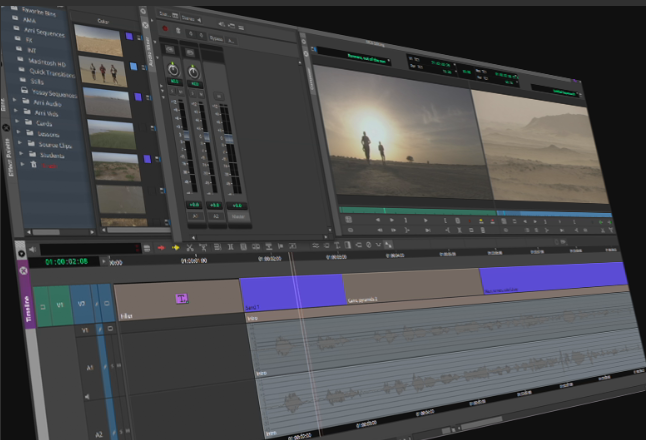The image size is (646, 440).
Task: Expand the Source Clips folder
Action: (x=20, y=143)
